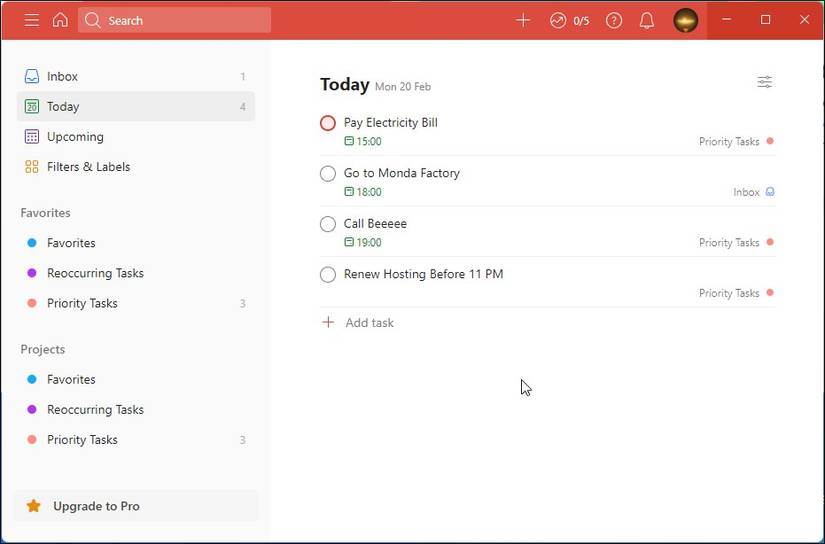825x544 pixels.
Task: Click the Upgrade to Pro star icon
Action: click(34, 506)
